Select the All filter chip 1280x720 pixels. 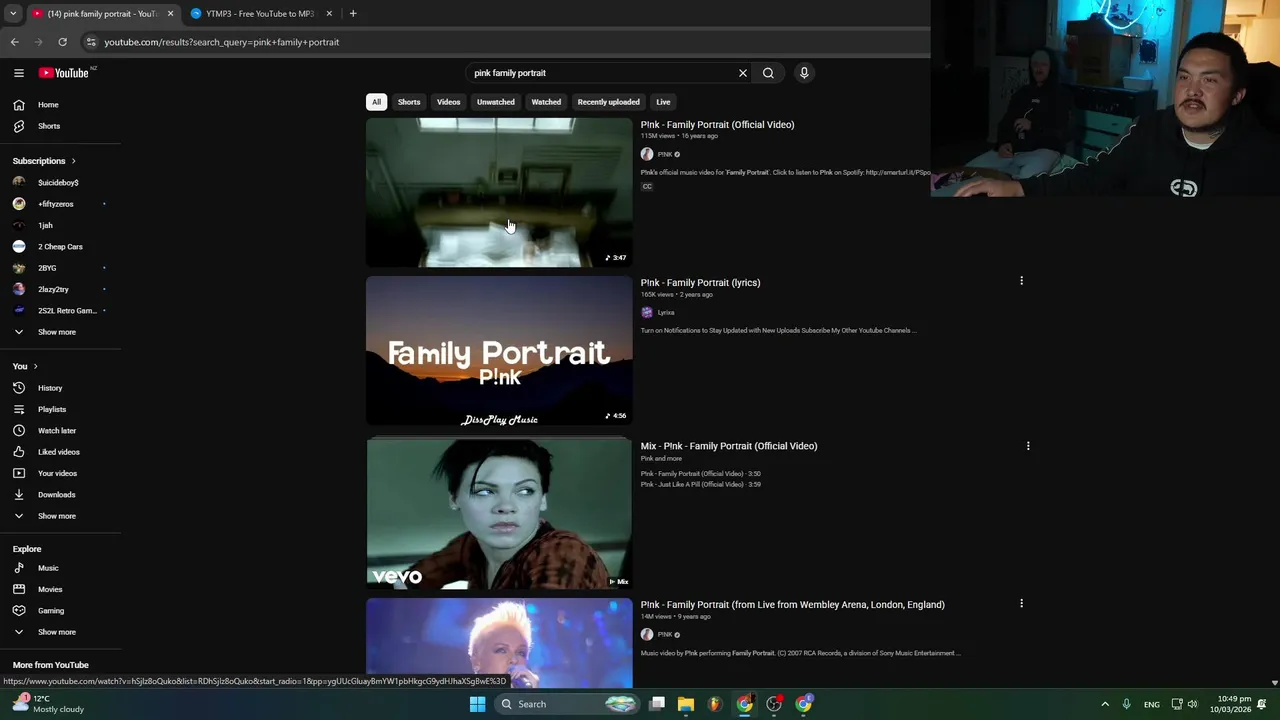pos(376,102)
